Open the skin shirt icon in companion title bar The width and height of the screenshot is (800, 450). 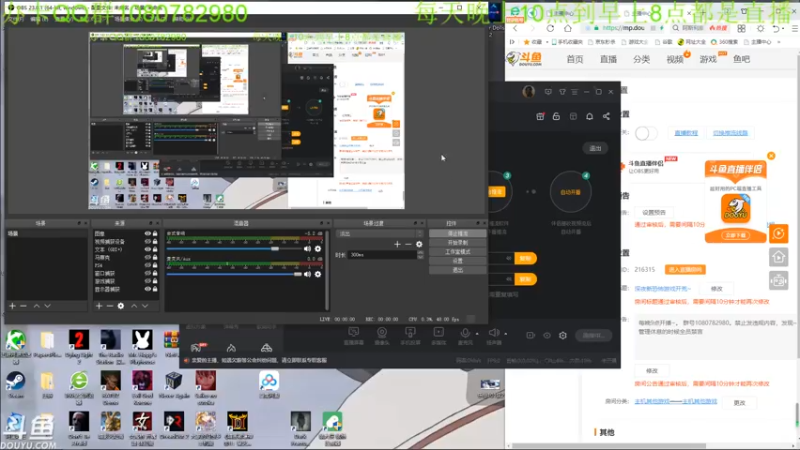click(x=562, y=92)
